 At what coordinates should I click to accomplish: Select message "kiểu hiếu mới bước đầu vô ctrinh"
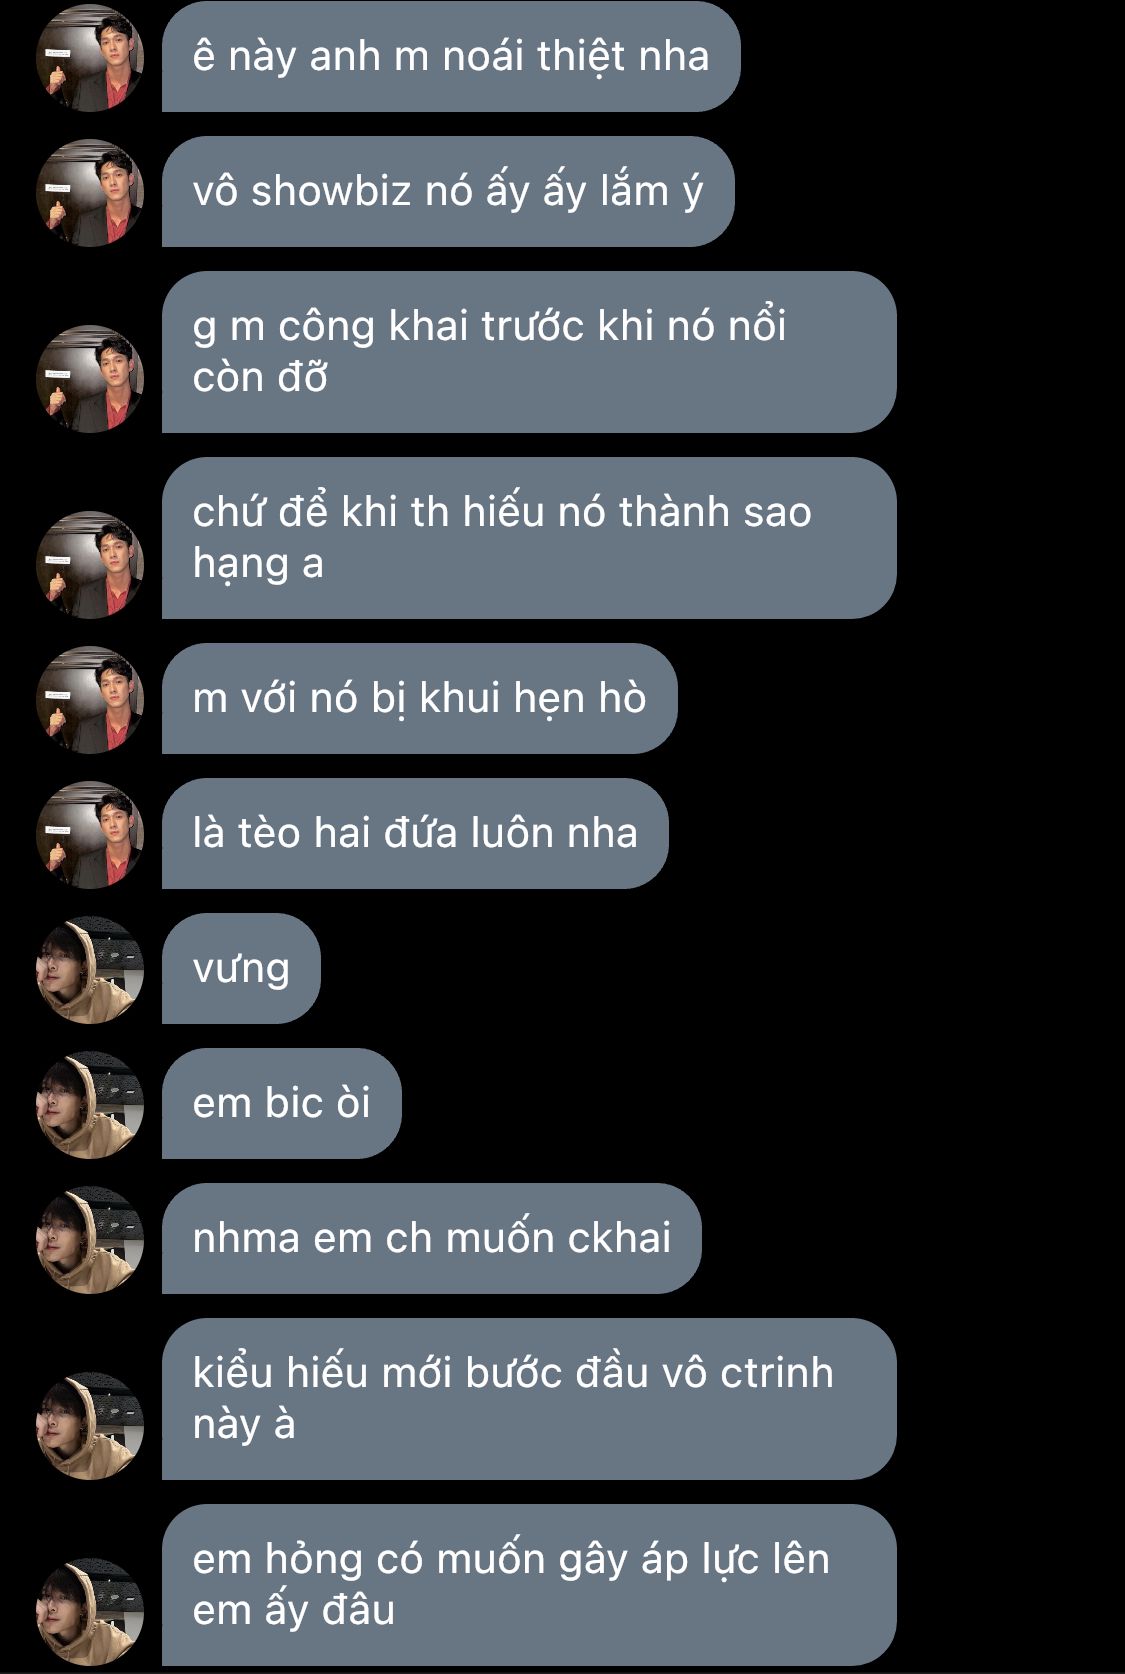[x=529, y=1399]
